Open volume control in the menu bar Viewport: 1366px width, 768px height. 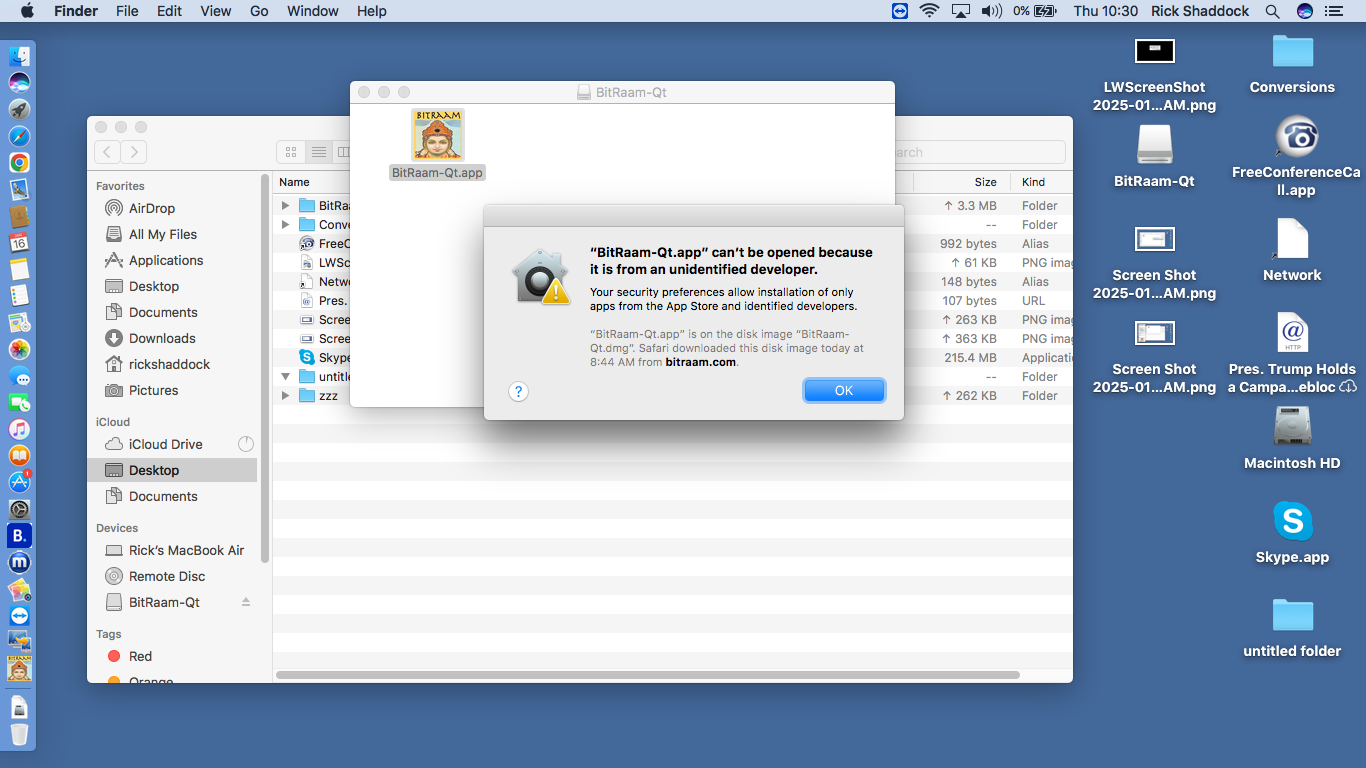point(991,11)
